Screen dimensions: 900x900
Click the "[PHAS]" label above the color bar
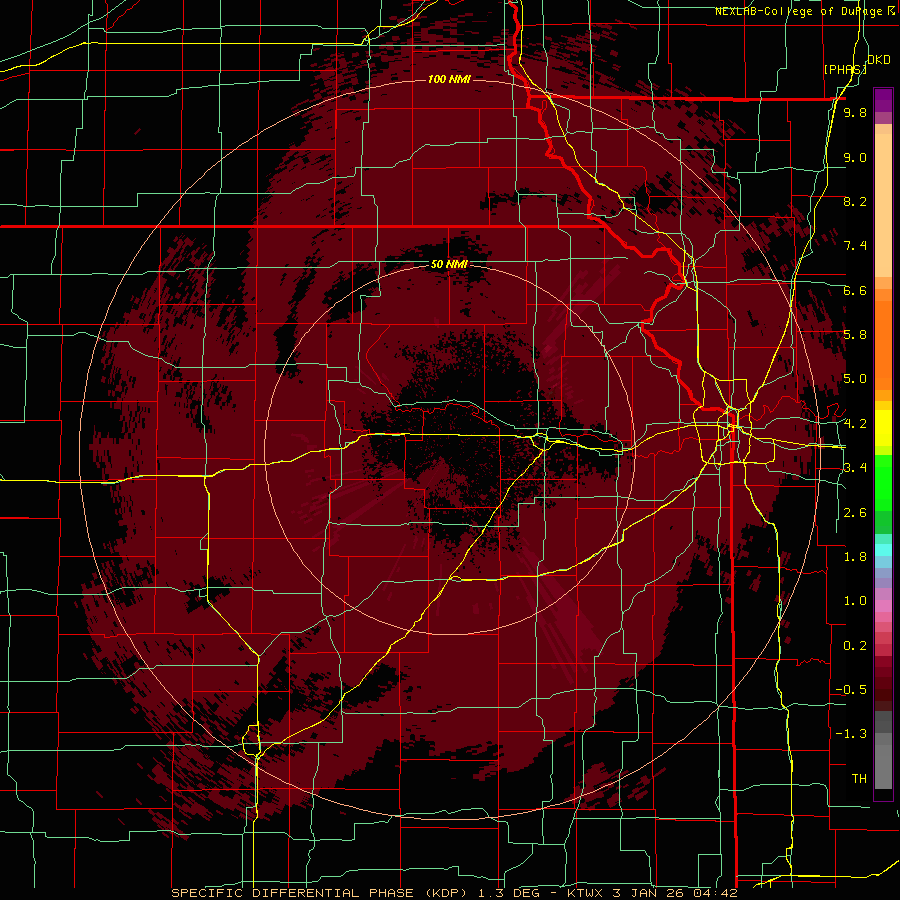coord(845,70)
